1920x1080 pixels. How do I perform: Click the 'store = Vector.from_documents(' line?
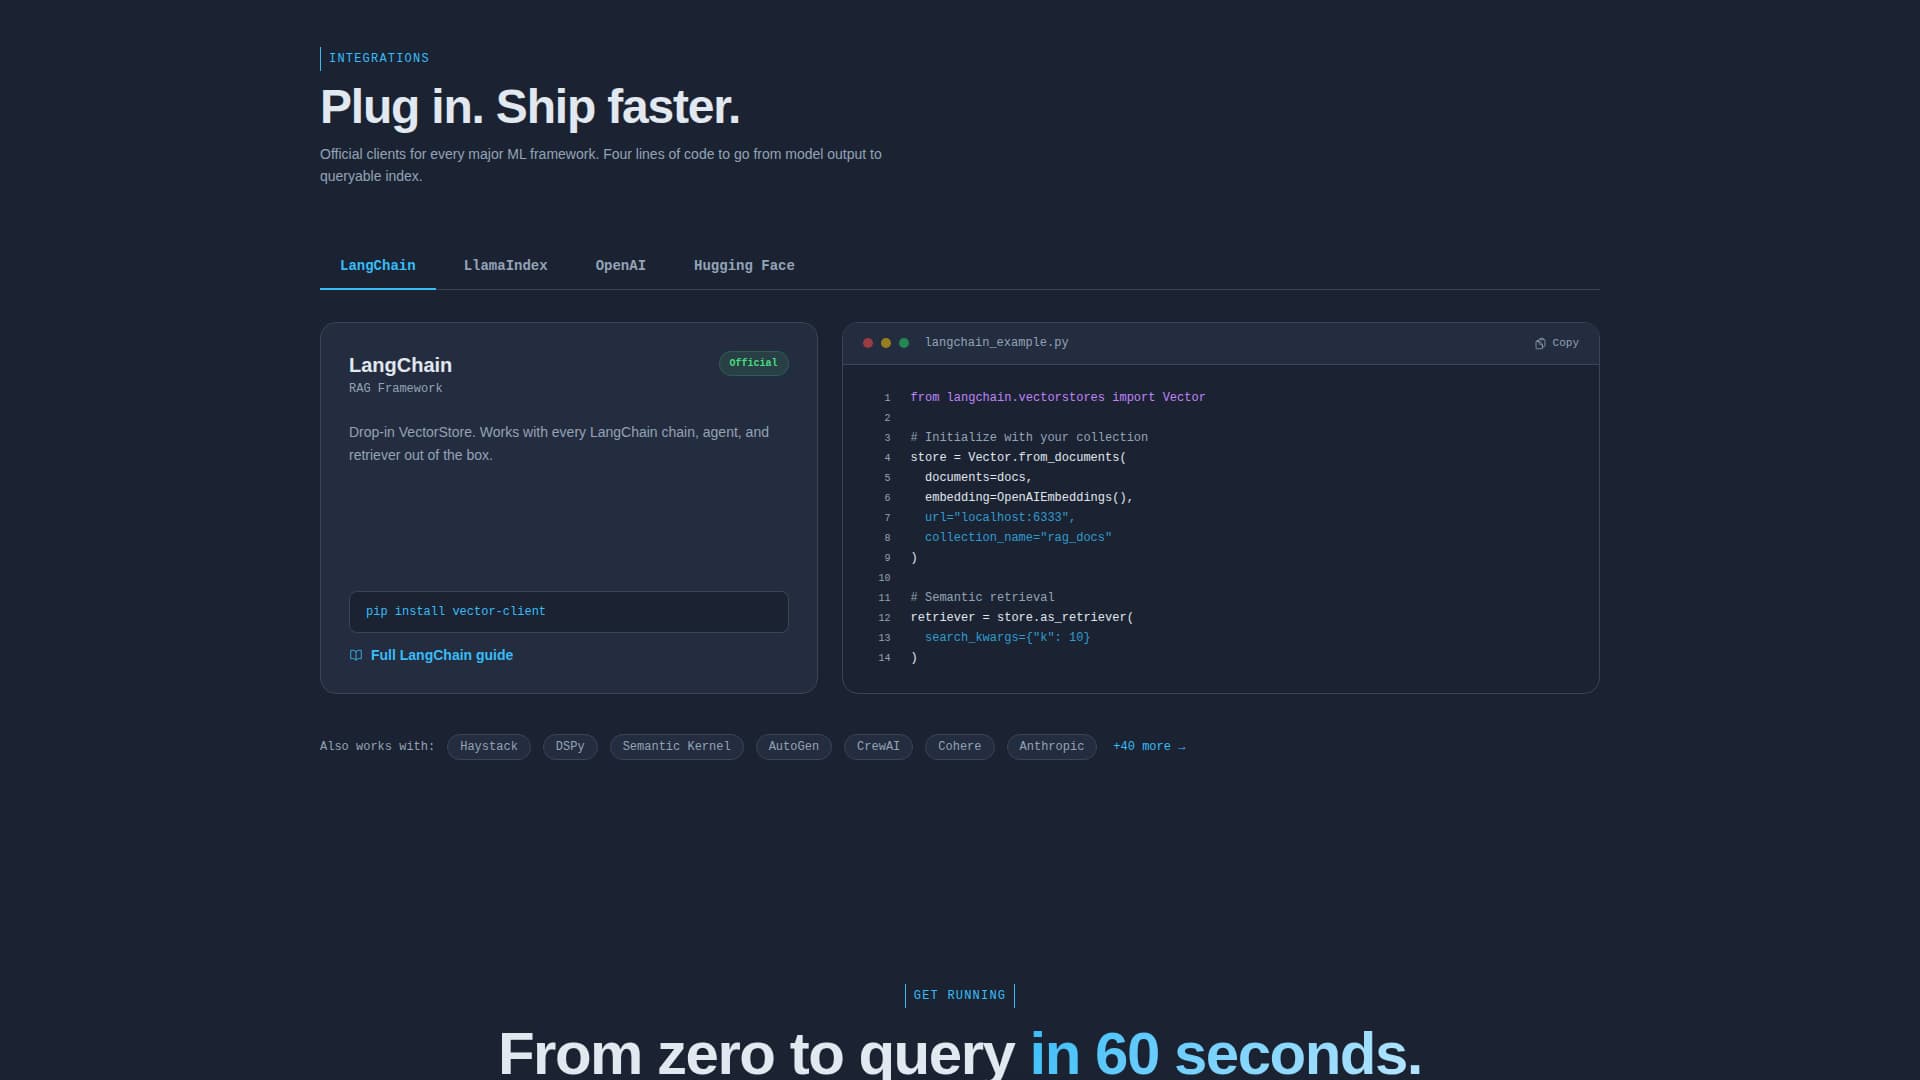coord(1018,458)
